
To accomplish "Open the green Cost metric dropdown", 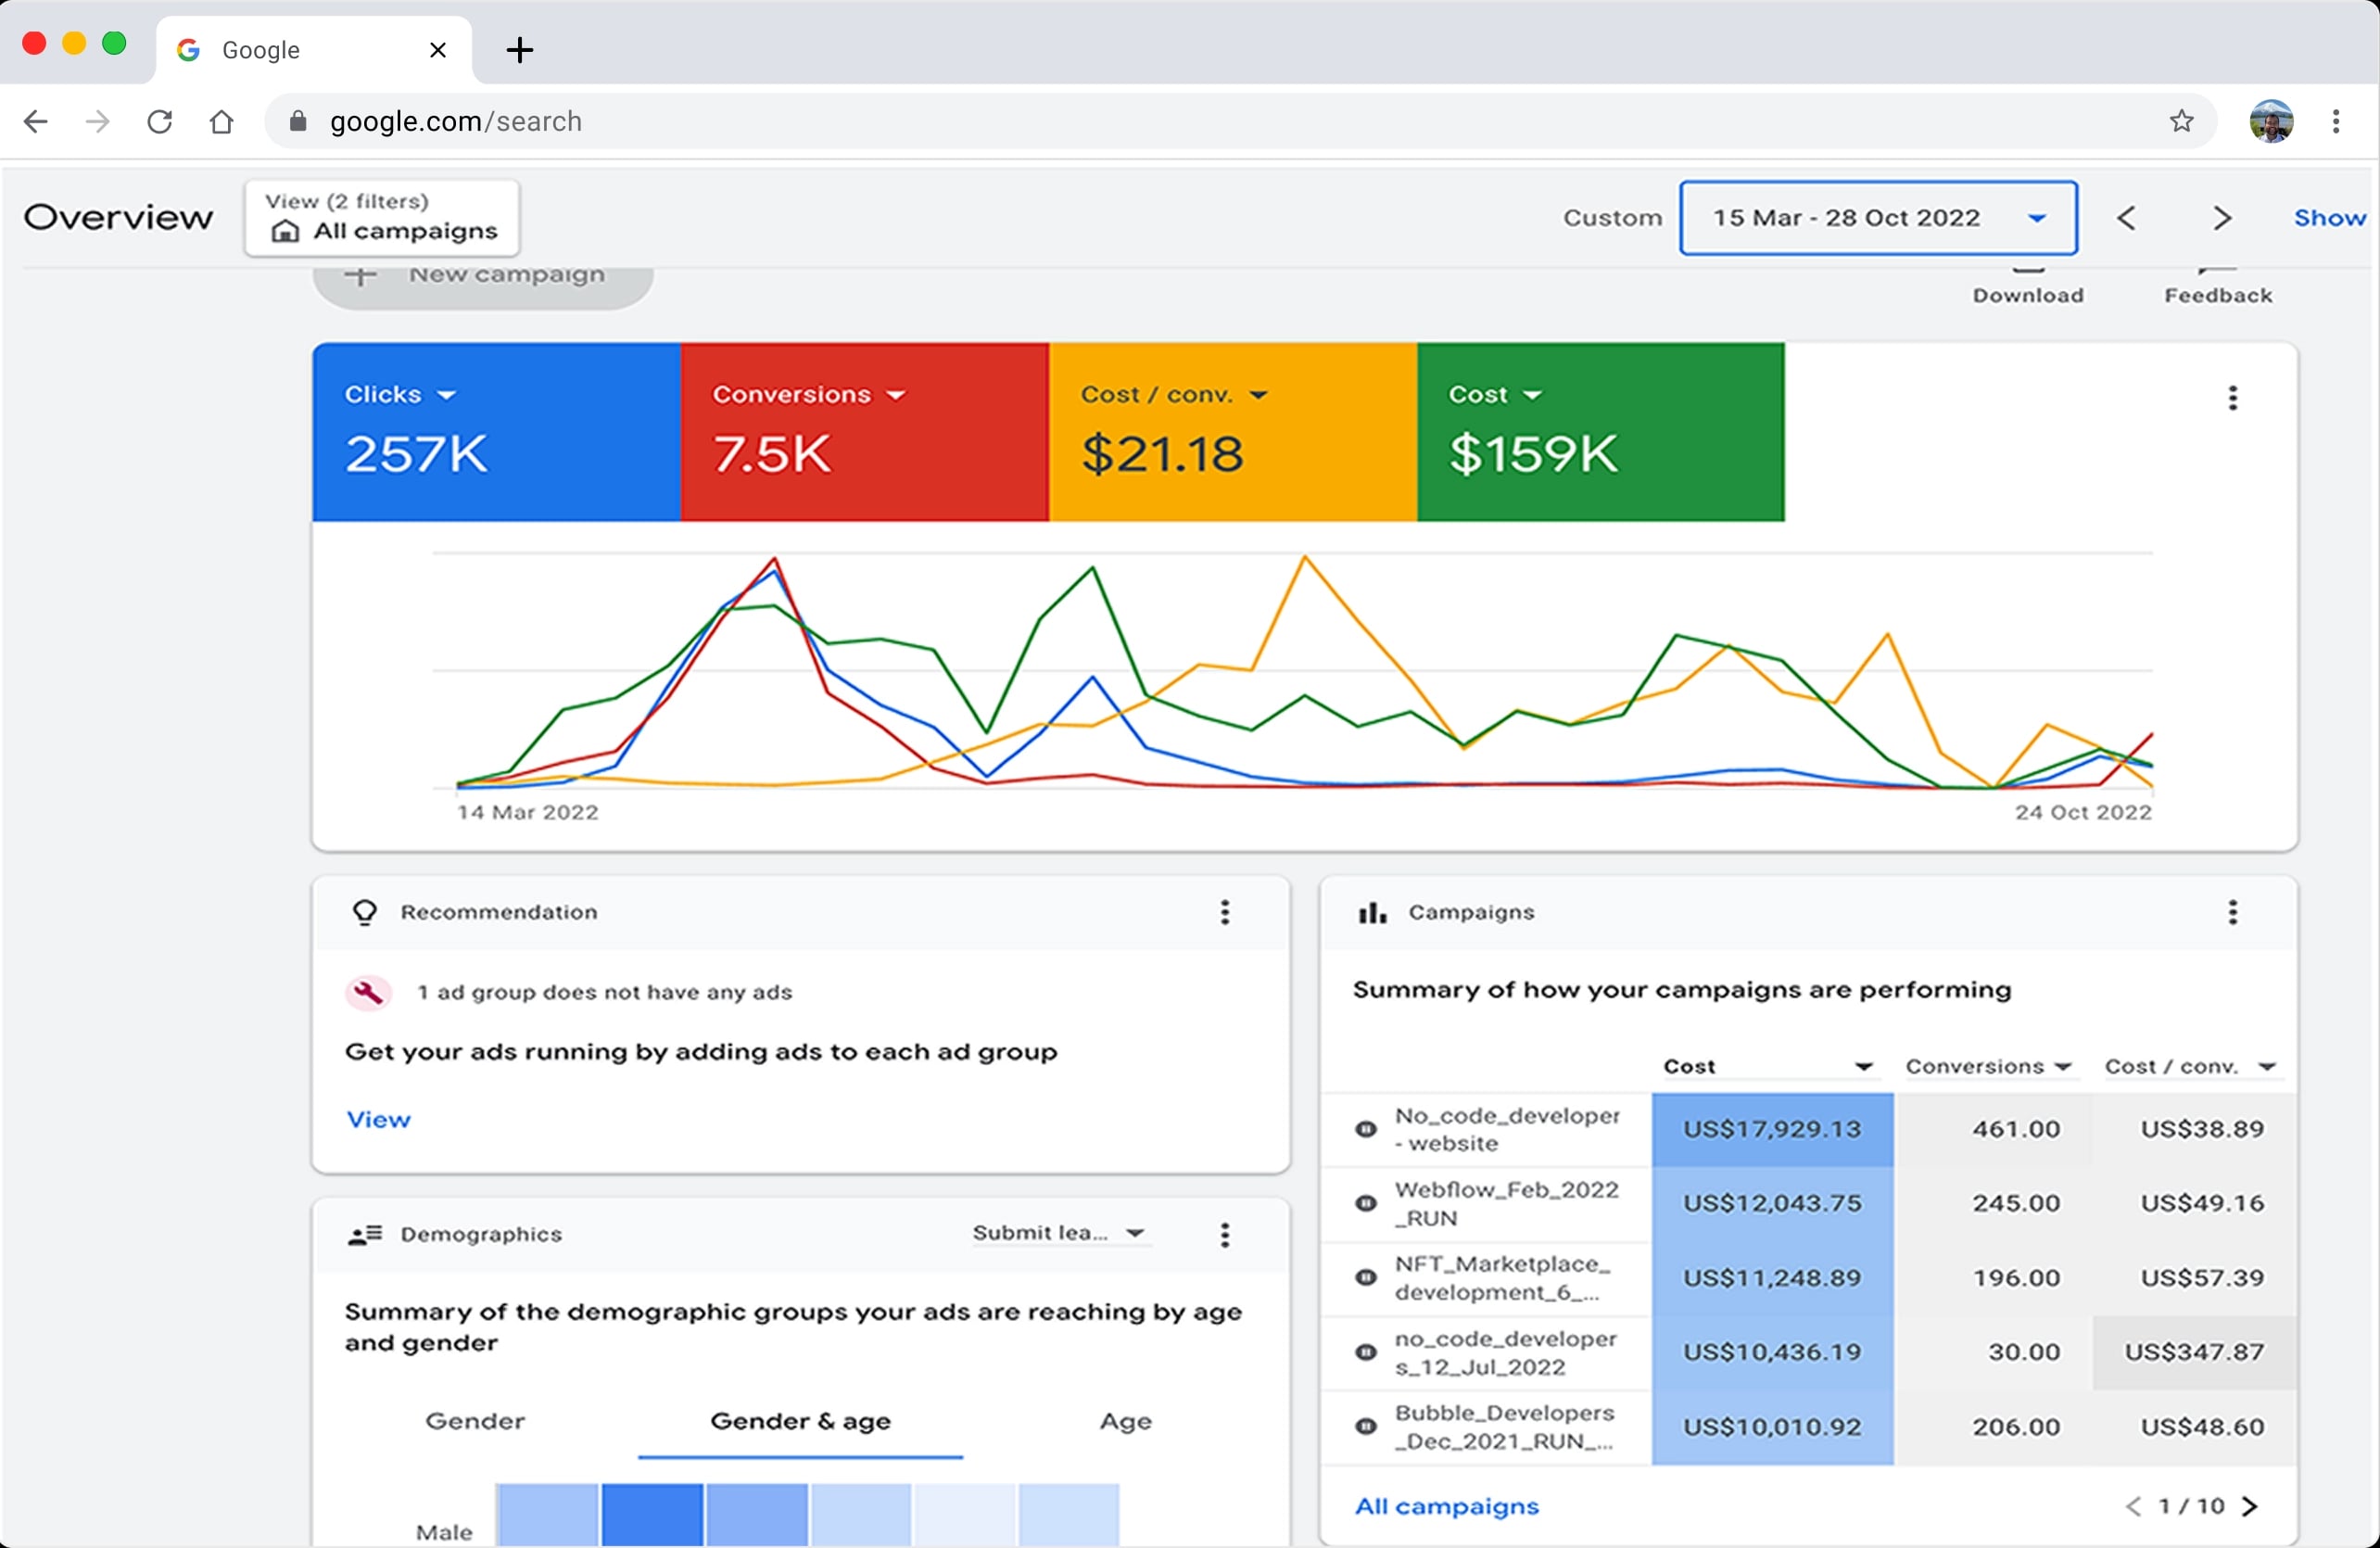I will tap(1495, 395).
